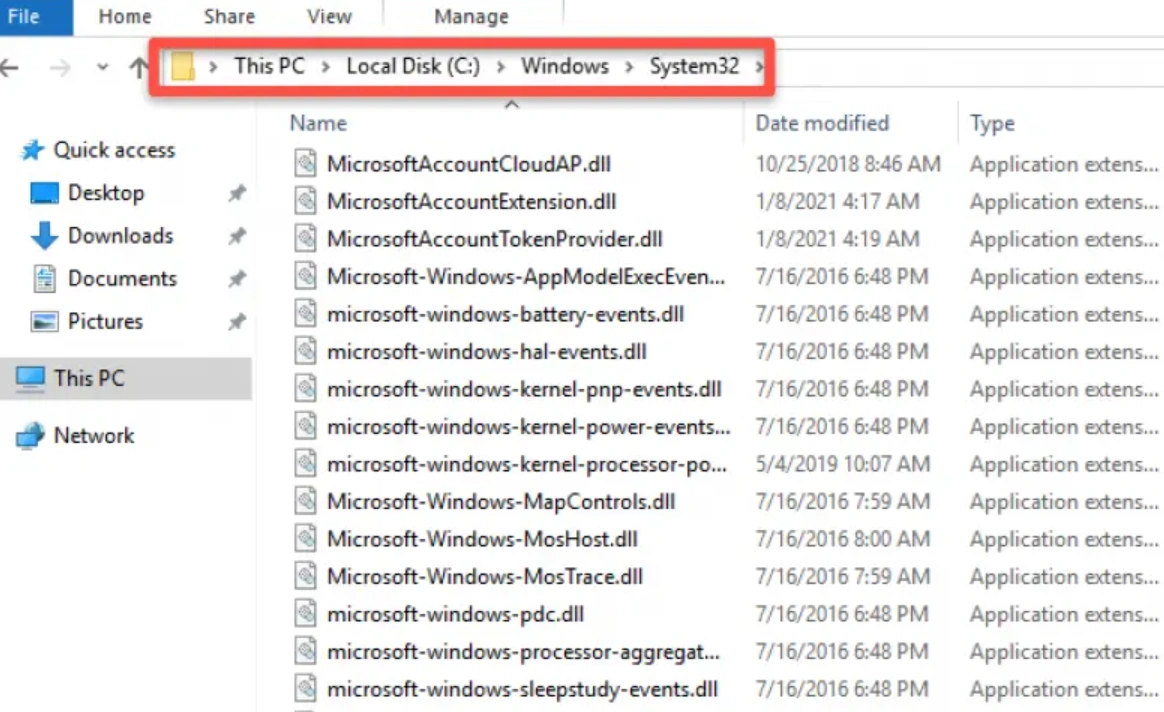Sort by Type column header
Viewport: 1164px width, 712px height.
992,123
